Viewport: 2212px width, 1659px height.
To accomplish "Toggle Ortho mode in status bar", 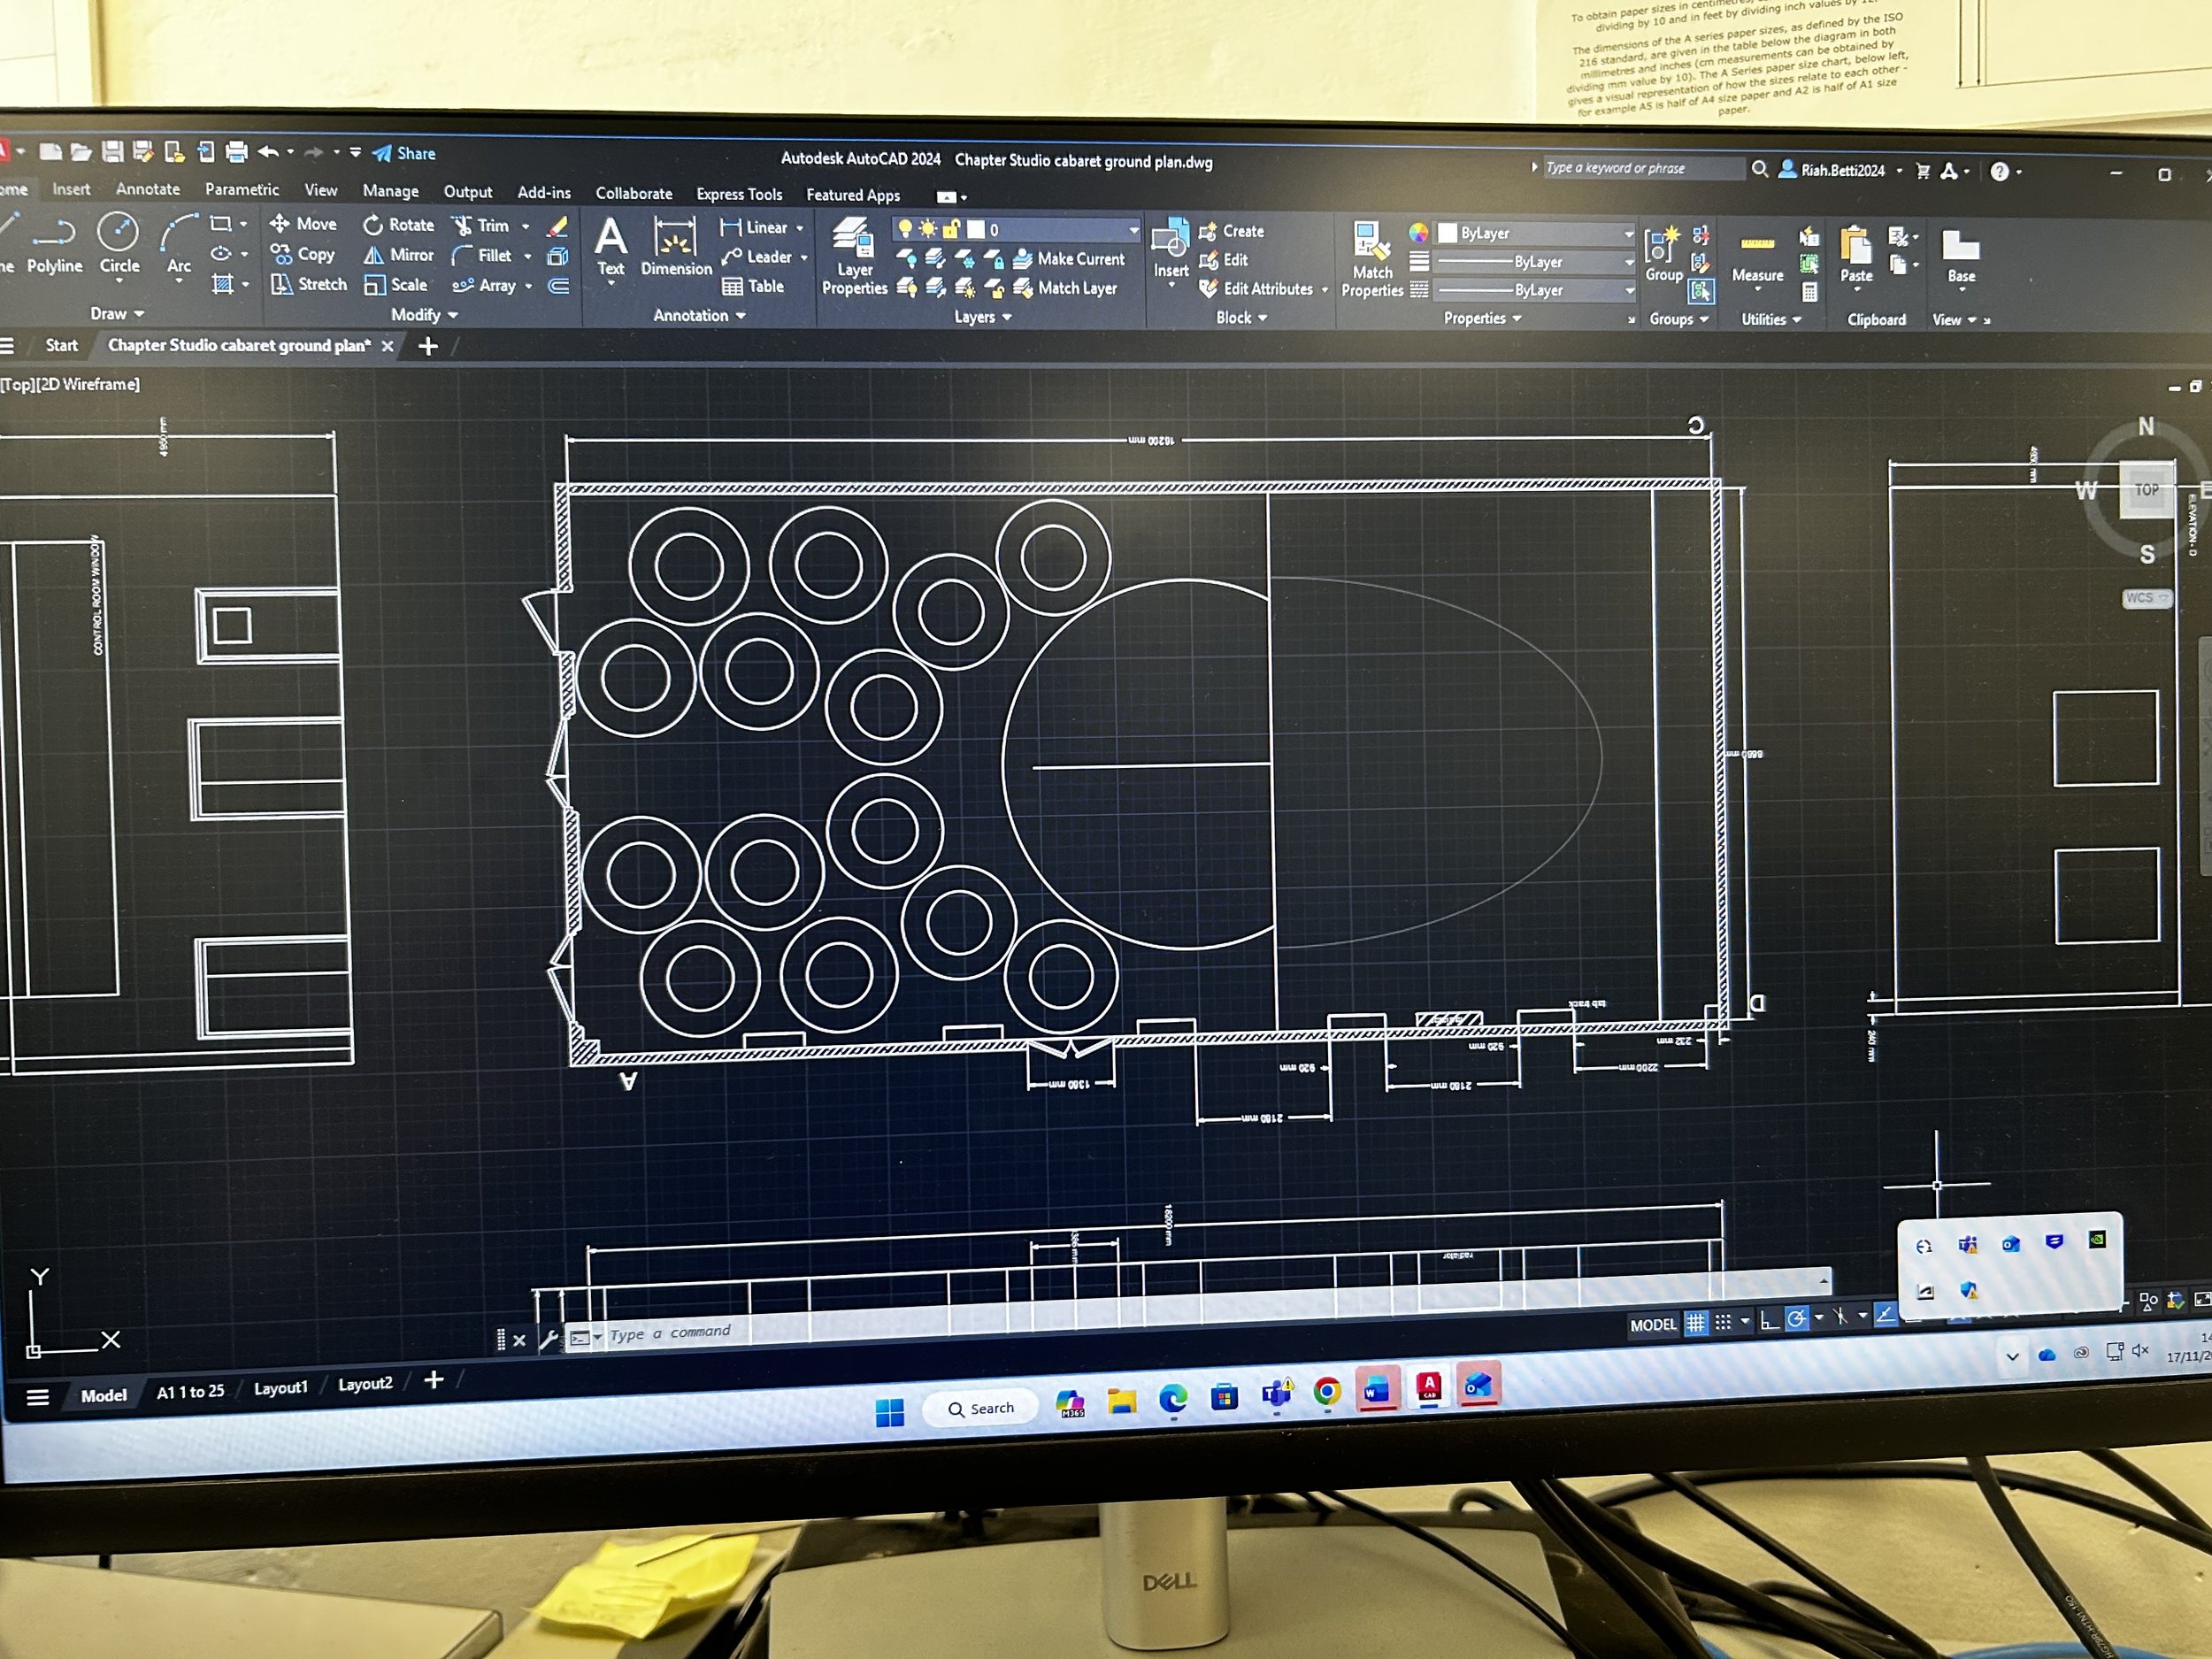I will (x=1768, y=1320).
